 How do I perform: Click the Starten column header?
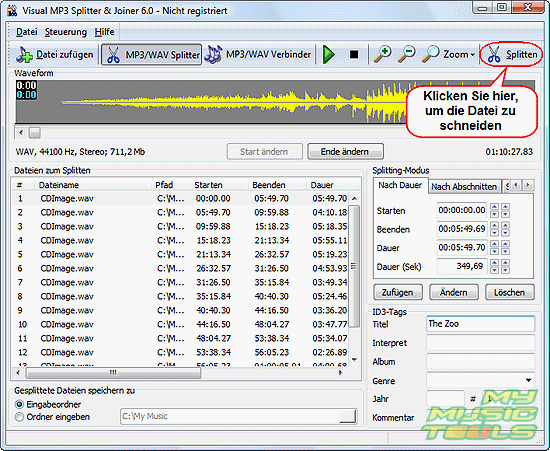219,185
